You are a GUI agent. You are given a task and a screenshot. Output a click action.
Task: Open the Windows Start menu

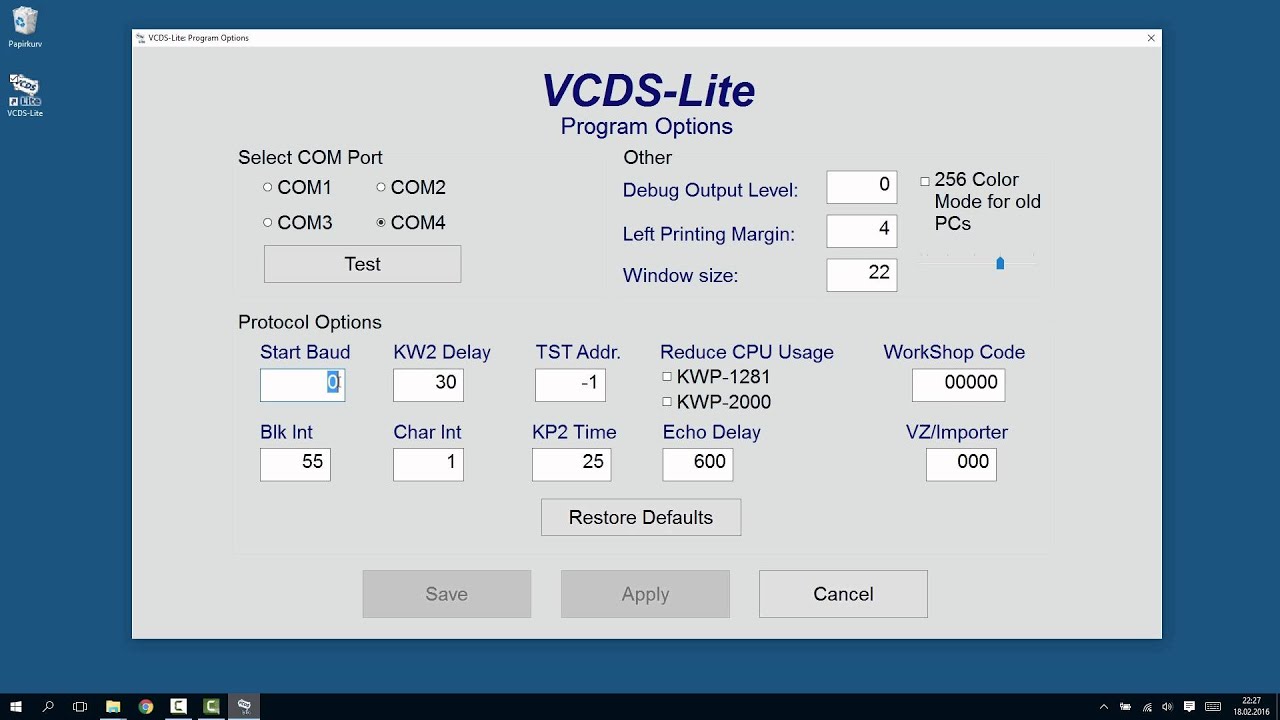[x=16, y=706]
